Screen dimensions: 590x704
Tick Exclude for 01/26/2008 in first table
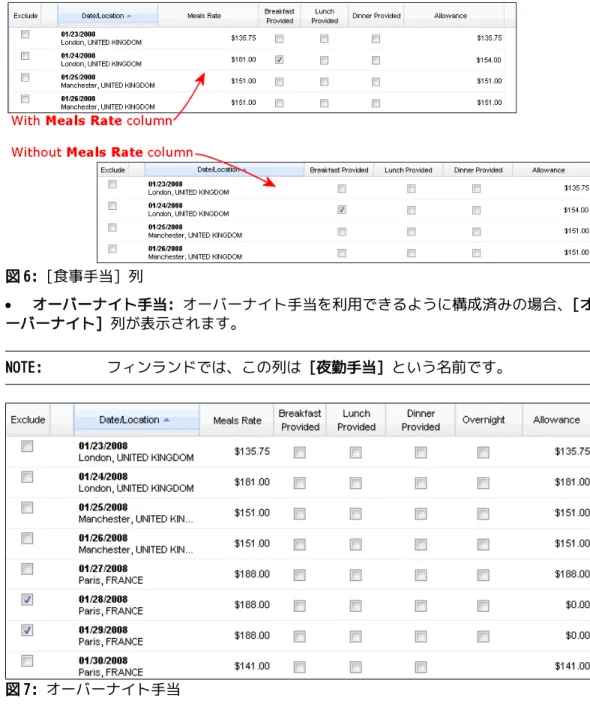(x=25, y=99)
